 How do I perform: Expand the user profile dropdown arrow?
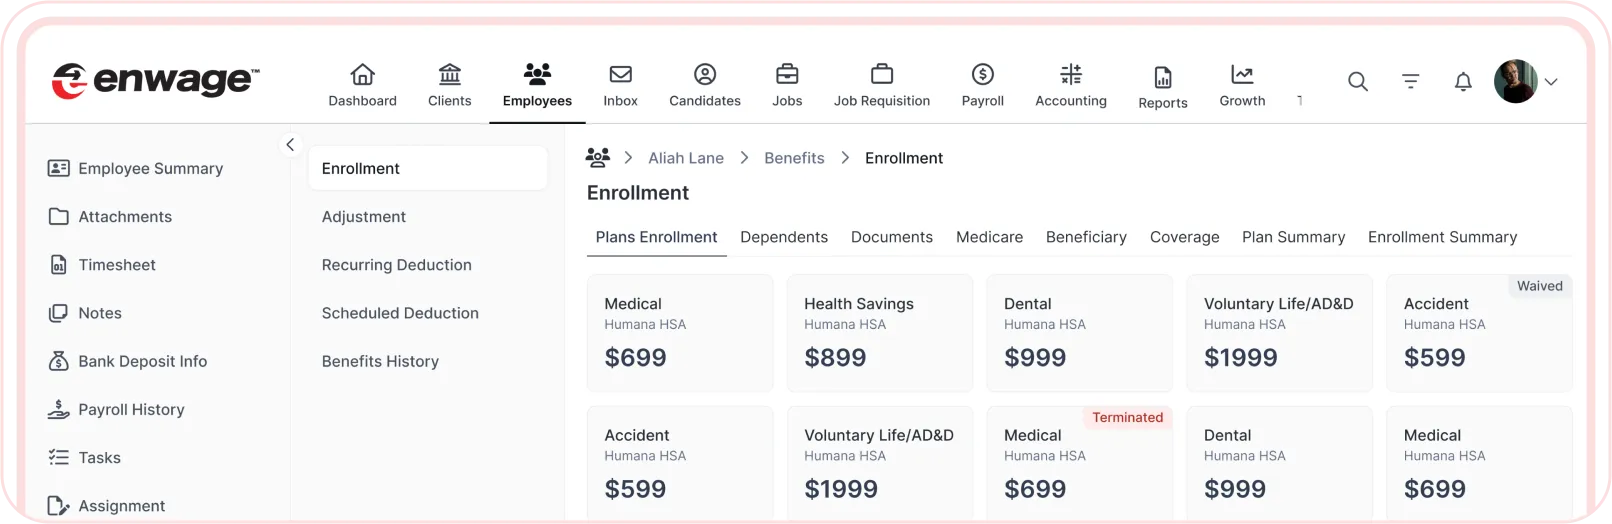[1551, 82]
